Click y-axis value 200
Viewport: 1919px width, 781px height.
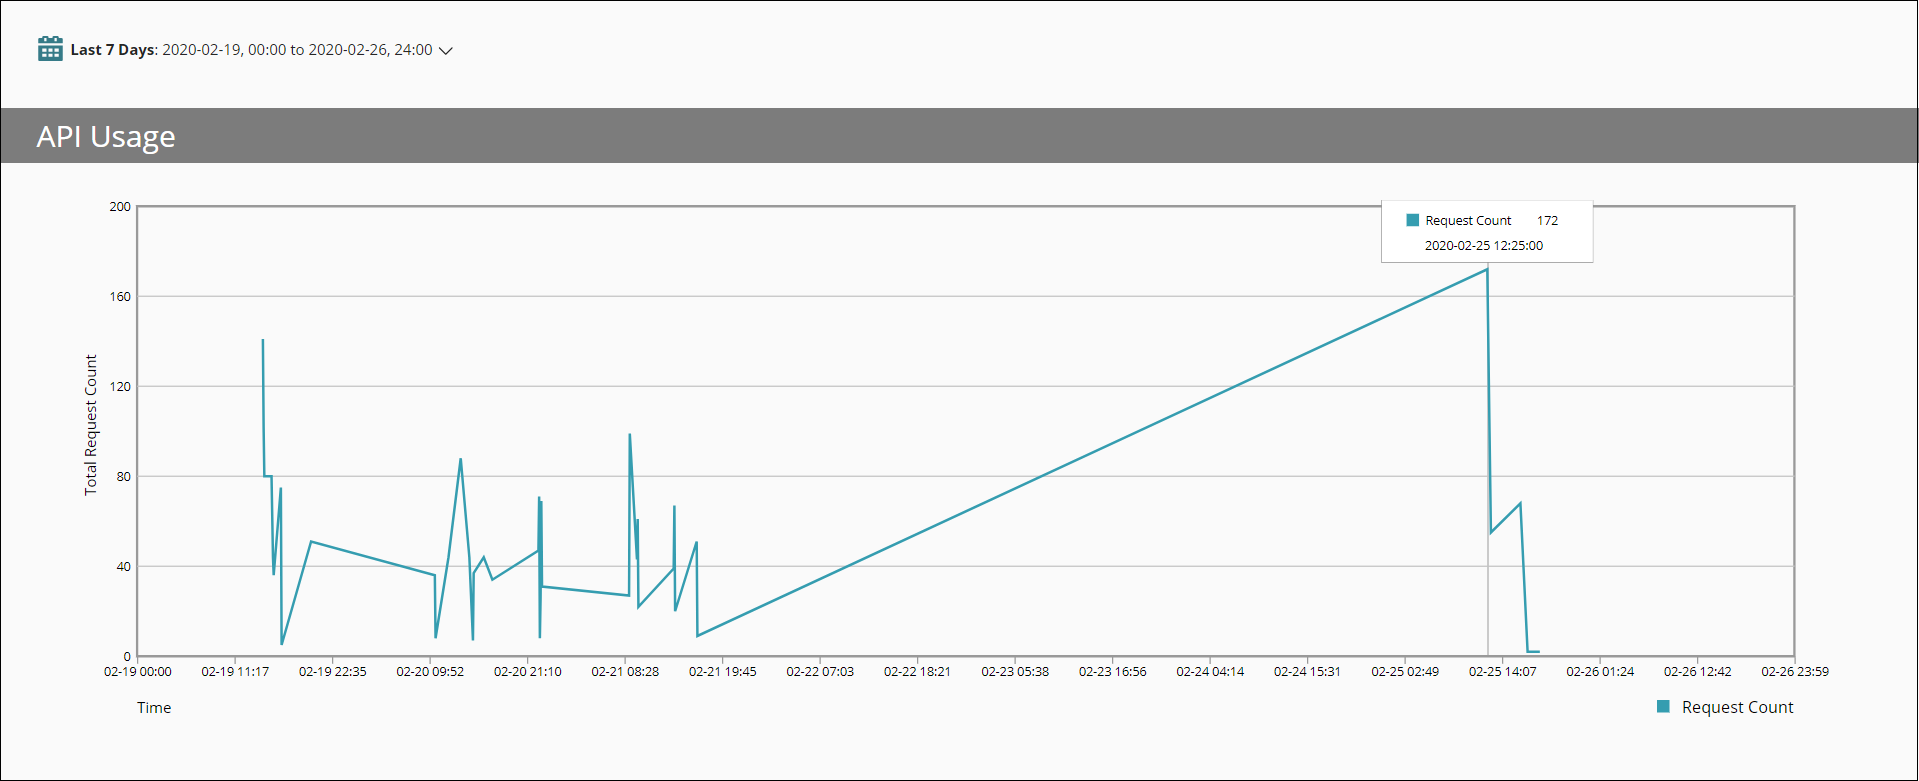pos(120,207)
